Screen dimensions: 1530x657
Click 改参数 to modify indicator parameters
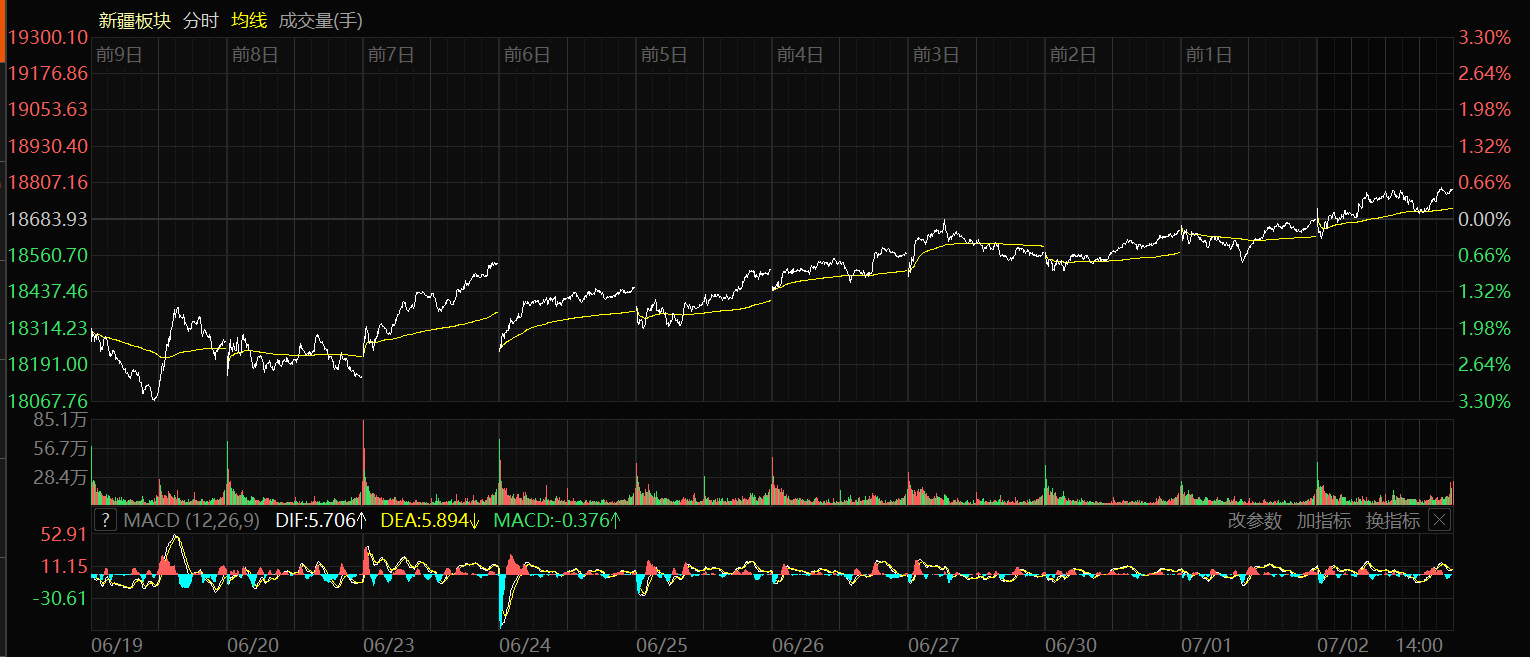click(x=1254, y=520)
